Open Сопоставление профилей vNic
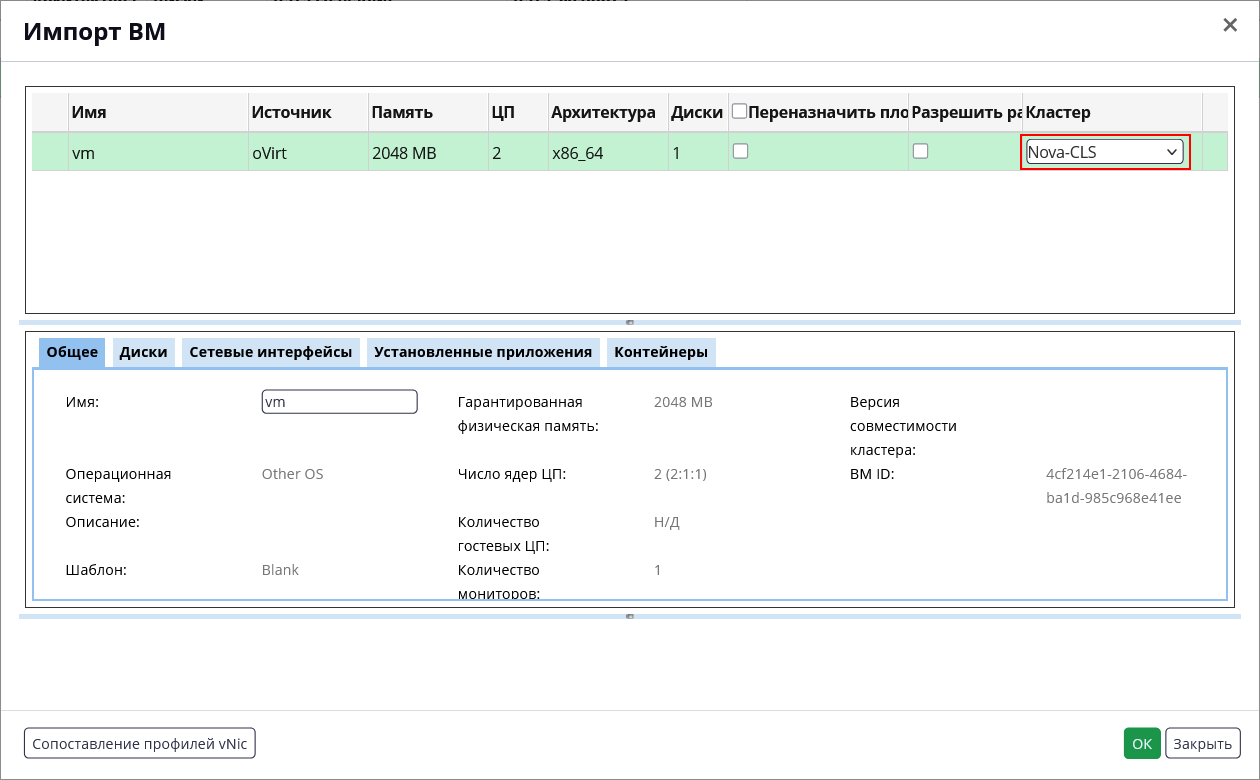The width and height of the screenshot is (1260, 780). (x=140, y=744)
